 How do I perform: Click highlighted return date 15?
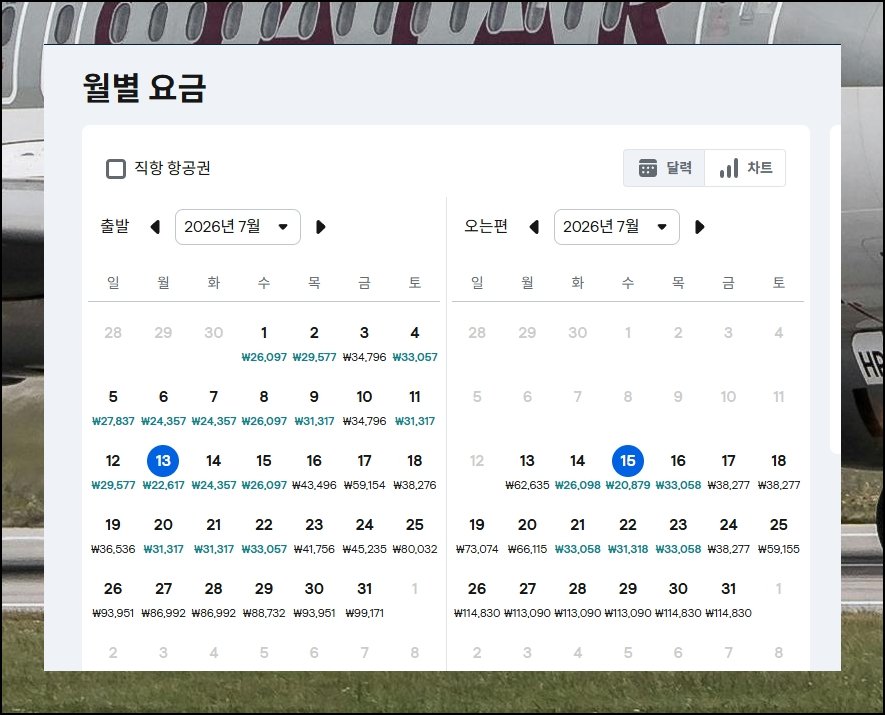pyautogui.click(x=628, y=460)
